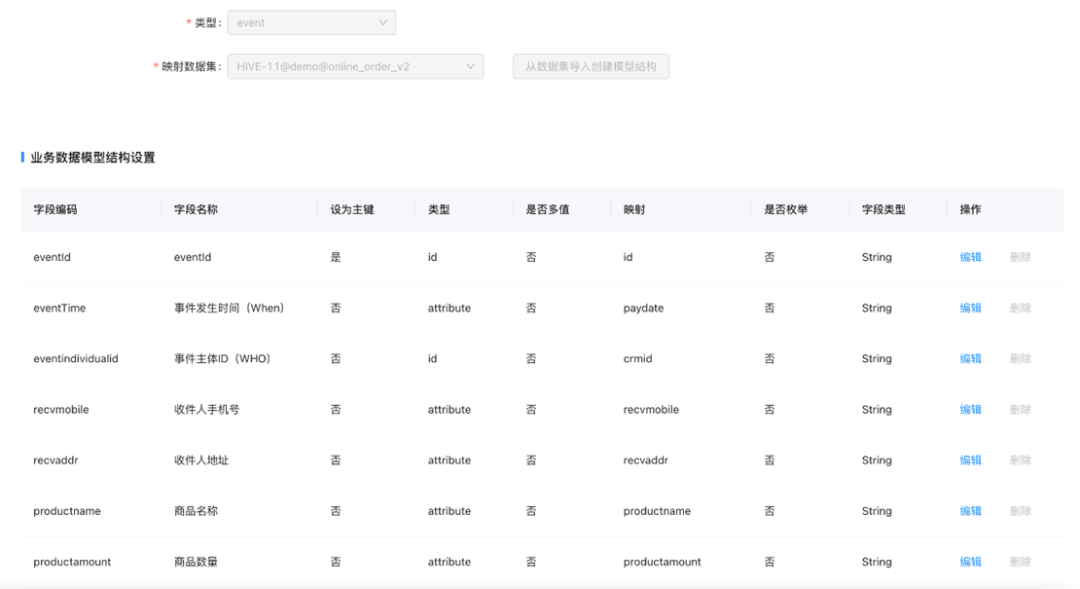
Task: Edit the eventId field row
Action: pos(971,257)
